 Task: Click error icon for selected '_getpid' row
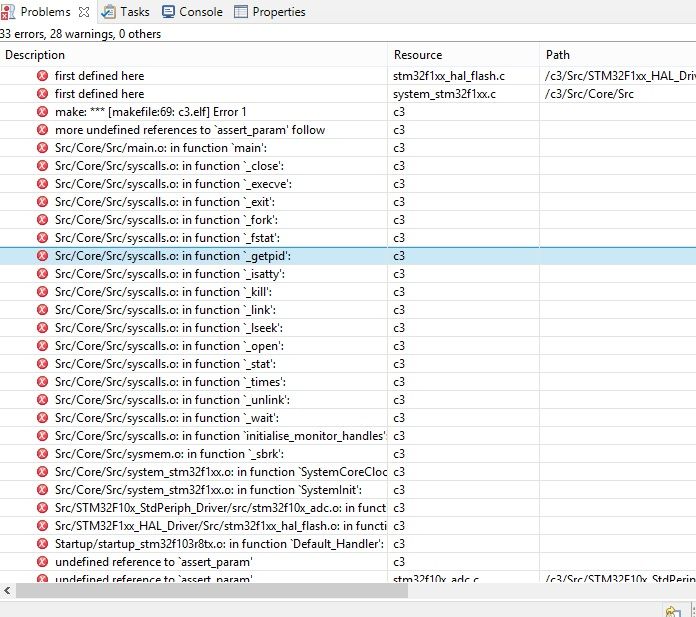[42, 256]
